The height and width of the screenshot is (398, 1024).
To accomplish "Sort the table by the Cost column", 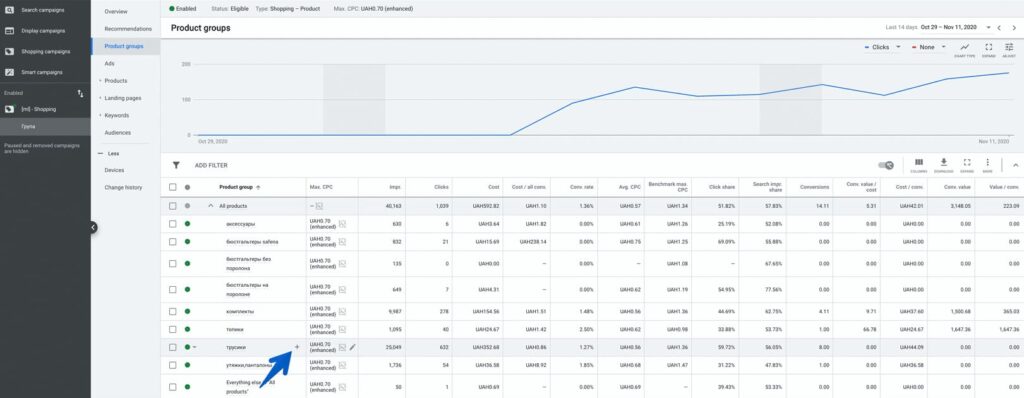I will pyautogui.click(x=494, y=187).
